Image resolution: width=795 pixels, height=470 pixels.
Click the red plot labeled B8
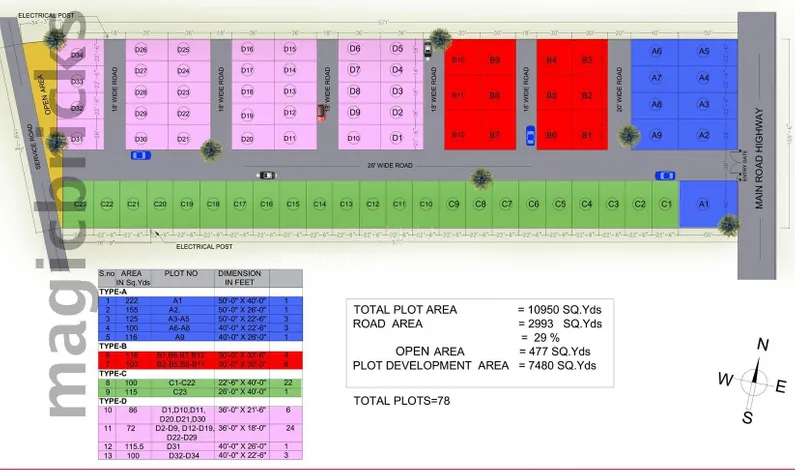pyautogui.click(x=494, y=96)
